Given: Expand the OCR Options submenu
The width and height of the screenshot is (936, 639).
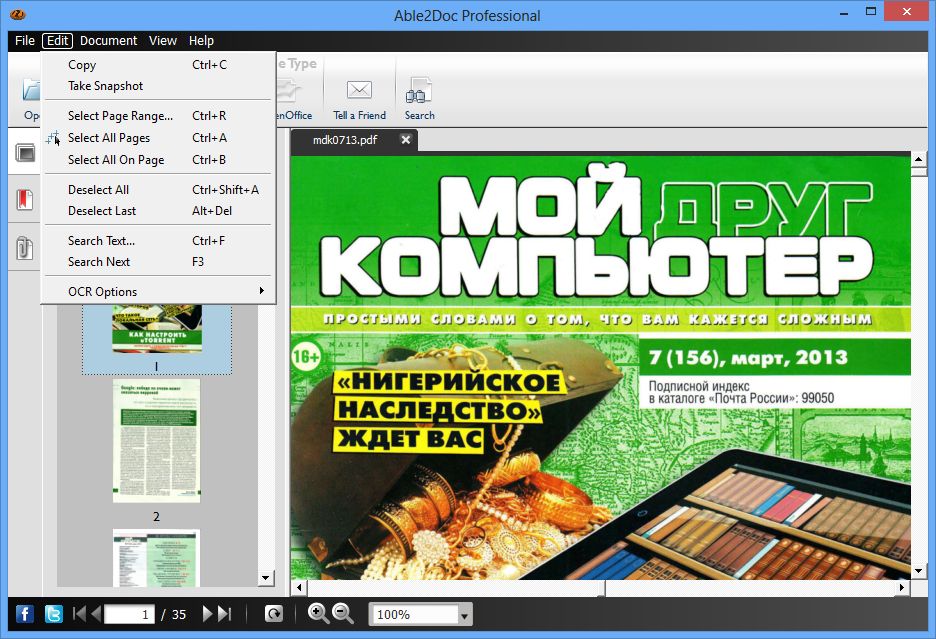Looking at the screenshot, I should click(158, 291).
